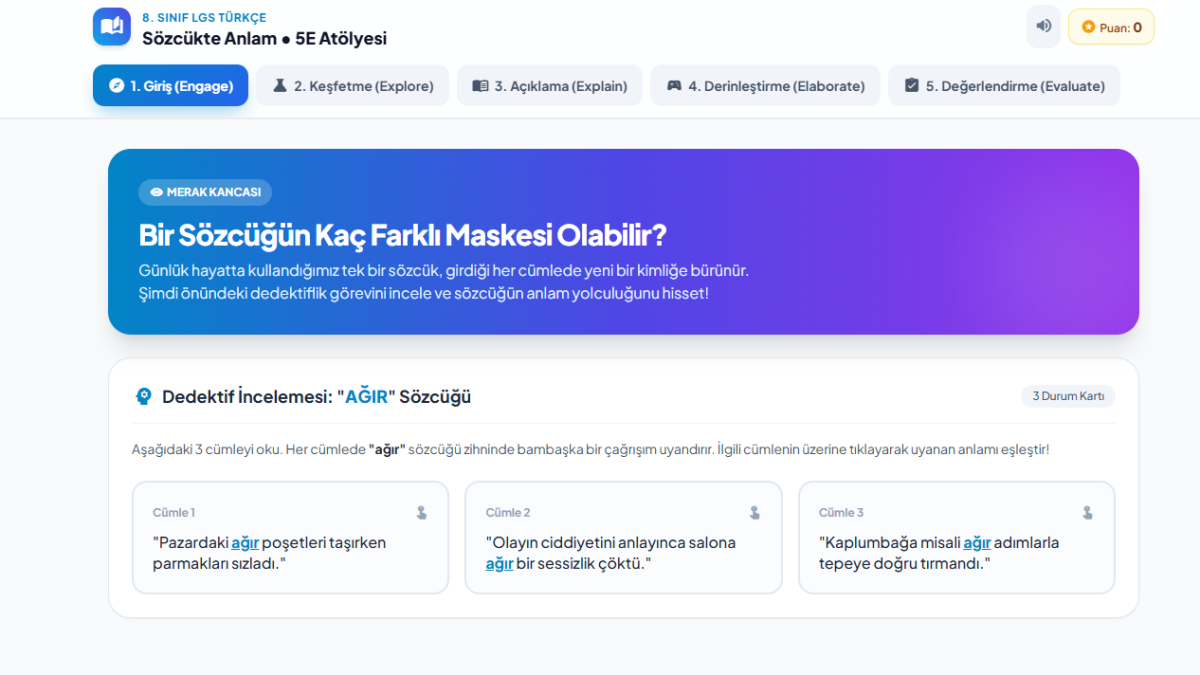This screenshot has width=1200, height=675.
Task: Open 5. Değerlendirme (Evaluate) tab
Action: pos(1004,86)
